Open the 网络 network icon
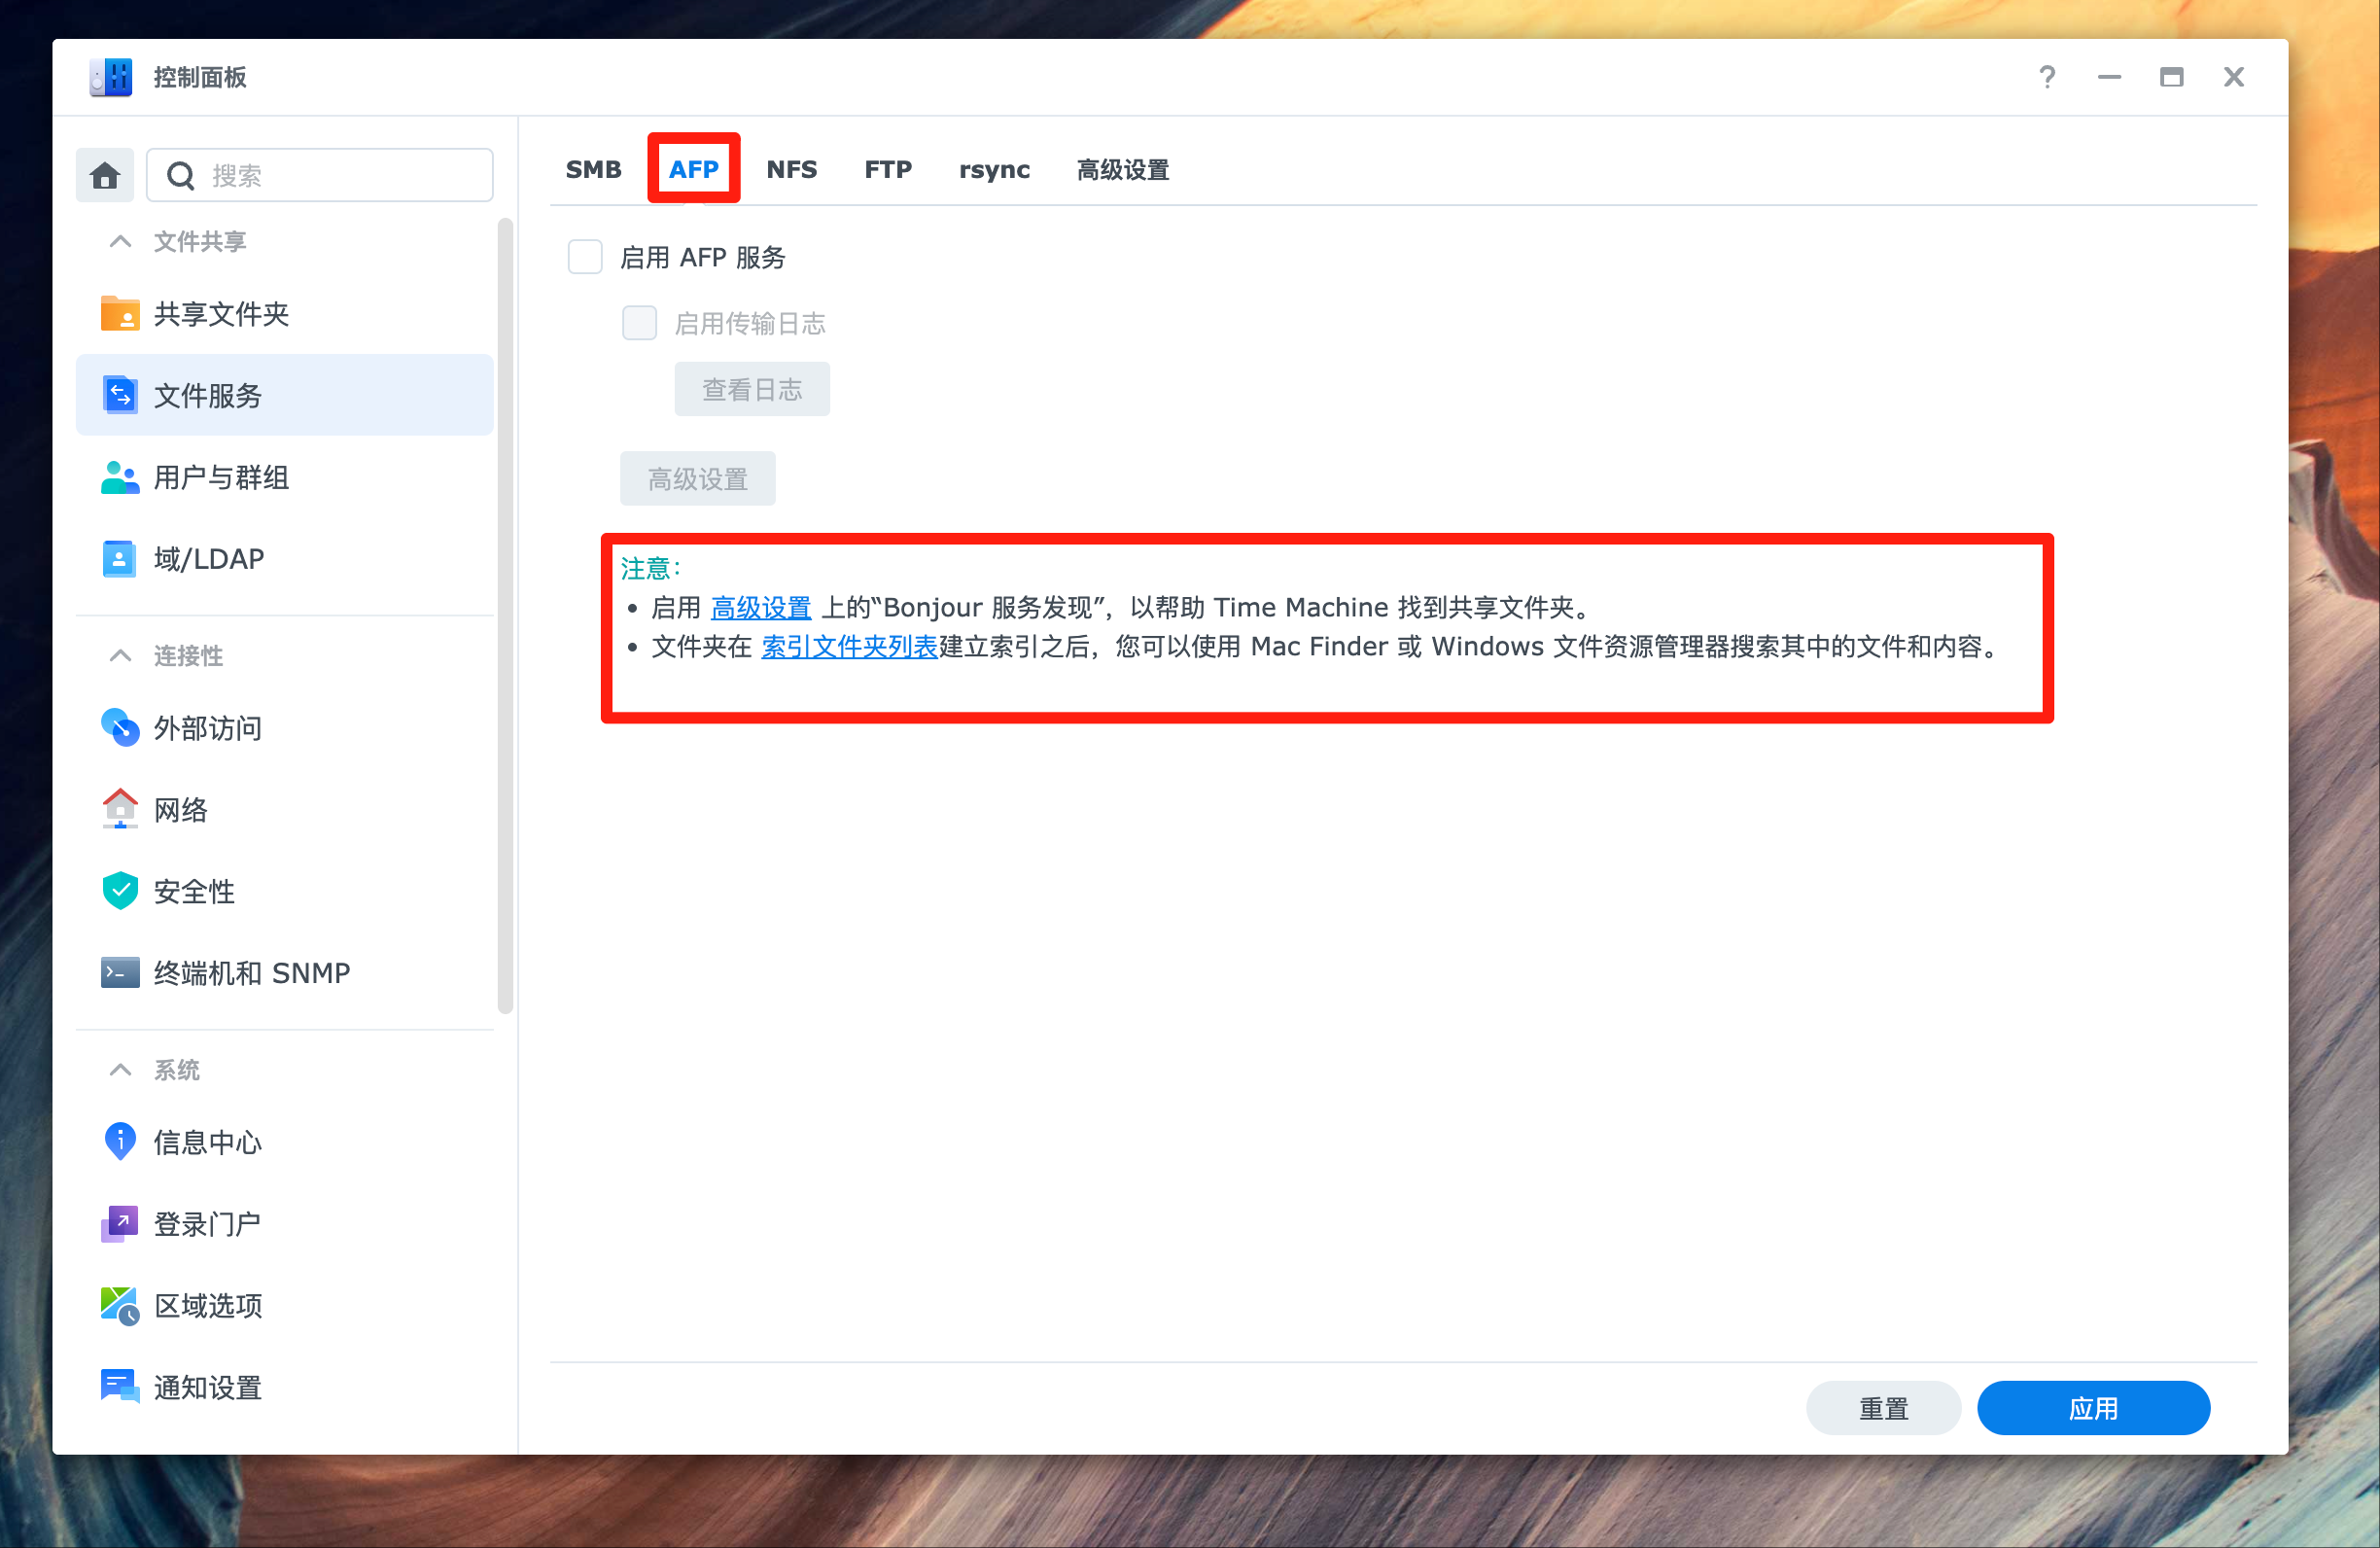 120,809
